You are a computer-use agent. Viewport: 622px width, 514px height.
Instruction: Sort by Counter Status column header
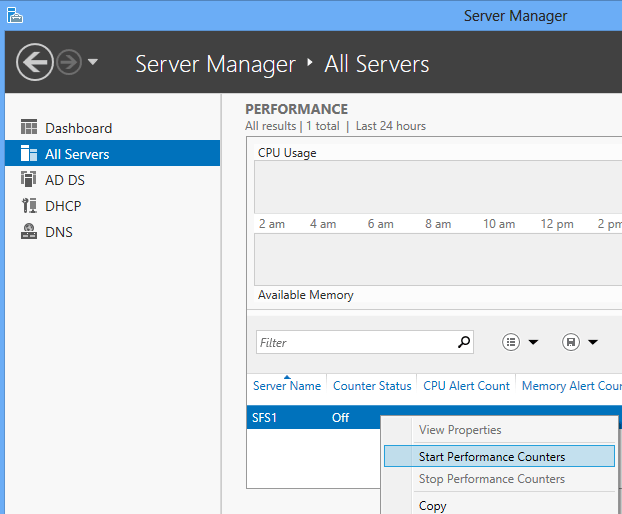(x=372, y=386)
